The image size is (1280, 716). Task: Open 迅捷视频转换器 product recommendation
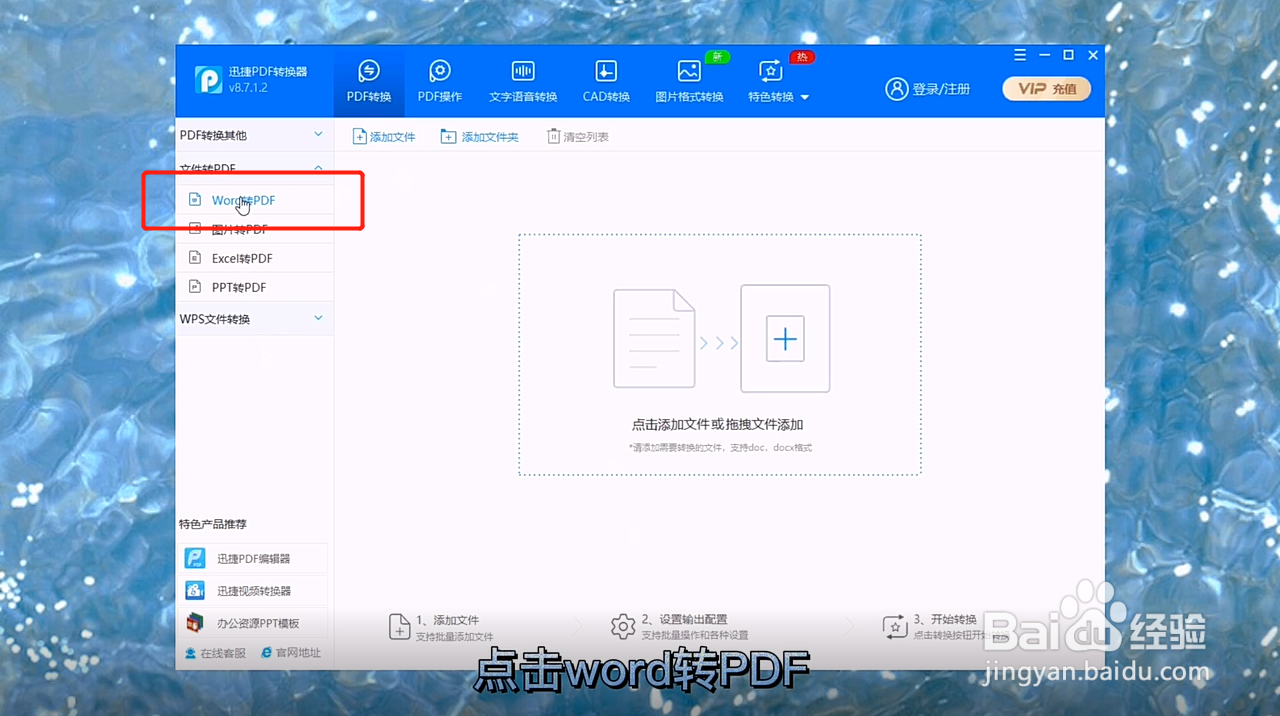pyautogui.click(x=254, y=591)
